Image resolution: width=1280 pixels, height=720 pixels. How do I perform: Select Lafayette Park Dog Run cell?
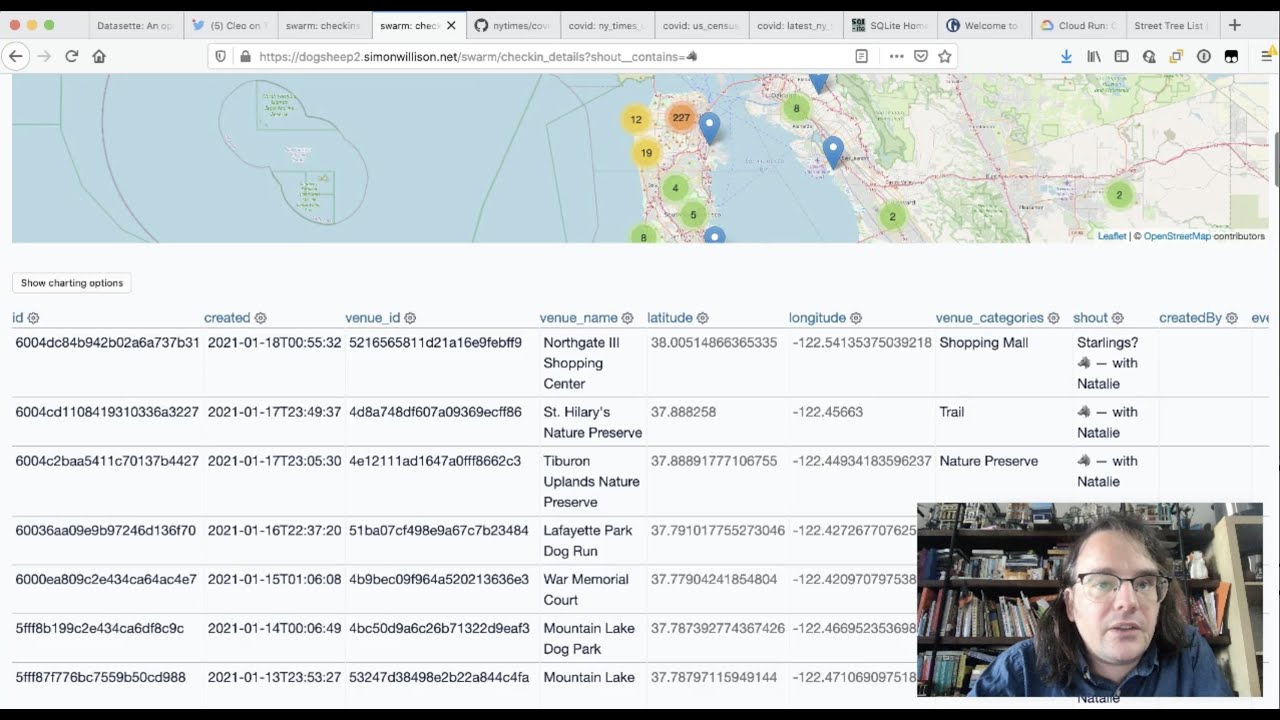593,541
